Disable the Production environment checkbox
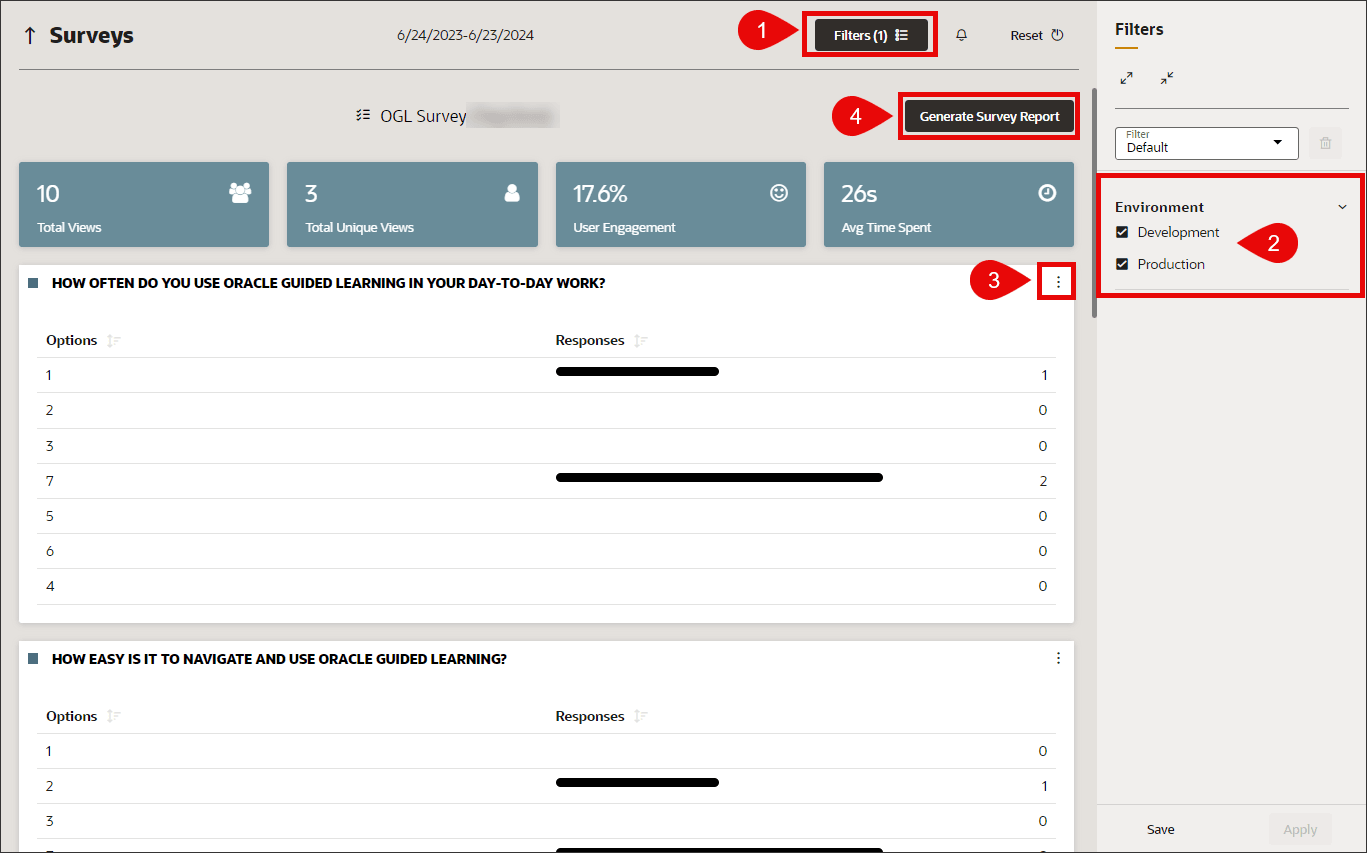 click(x=1122, y=263)
